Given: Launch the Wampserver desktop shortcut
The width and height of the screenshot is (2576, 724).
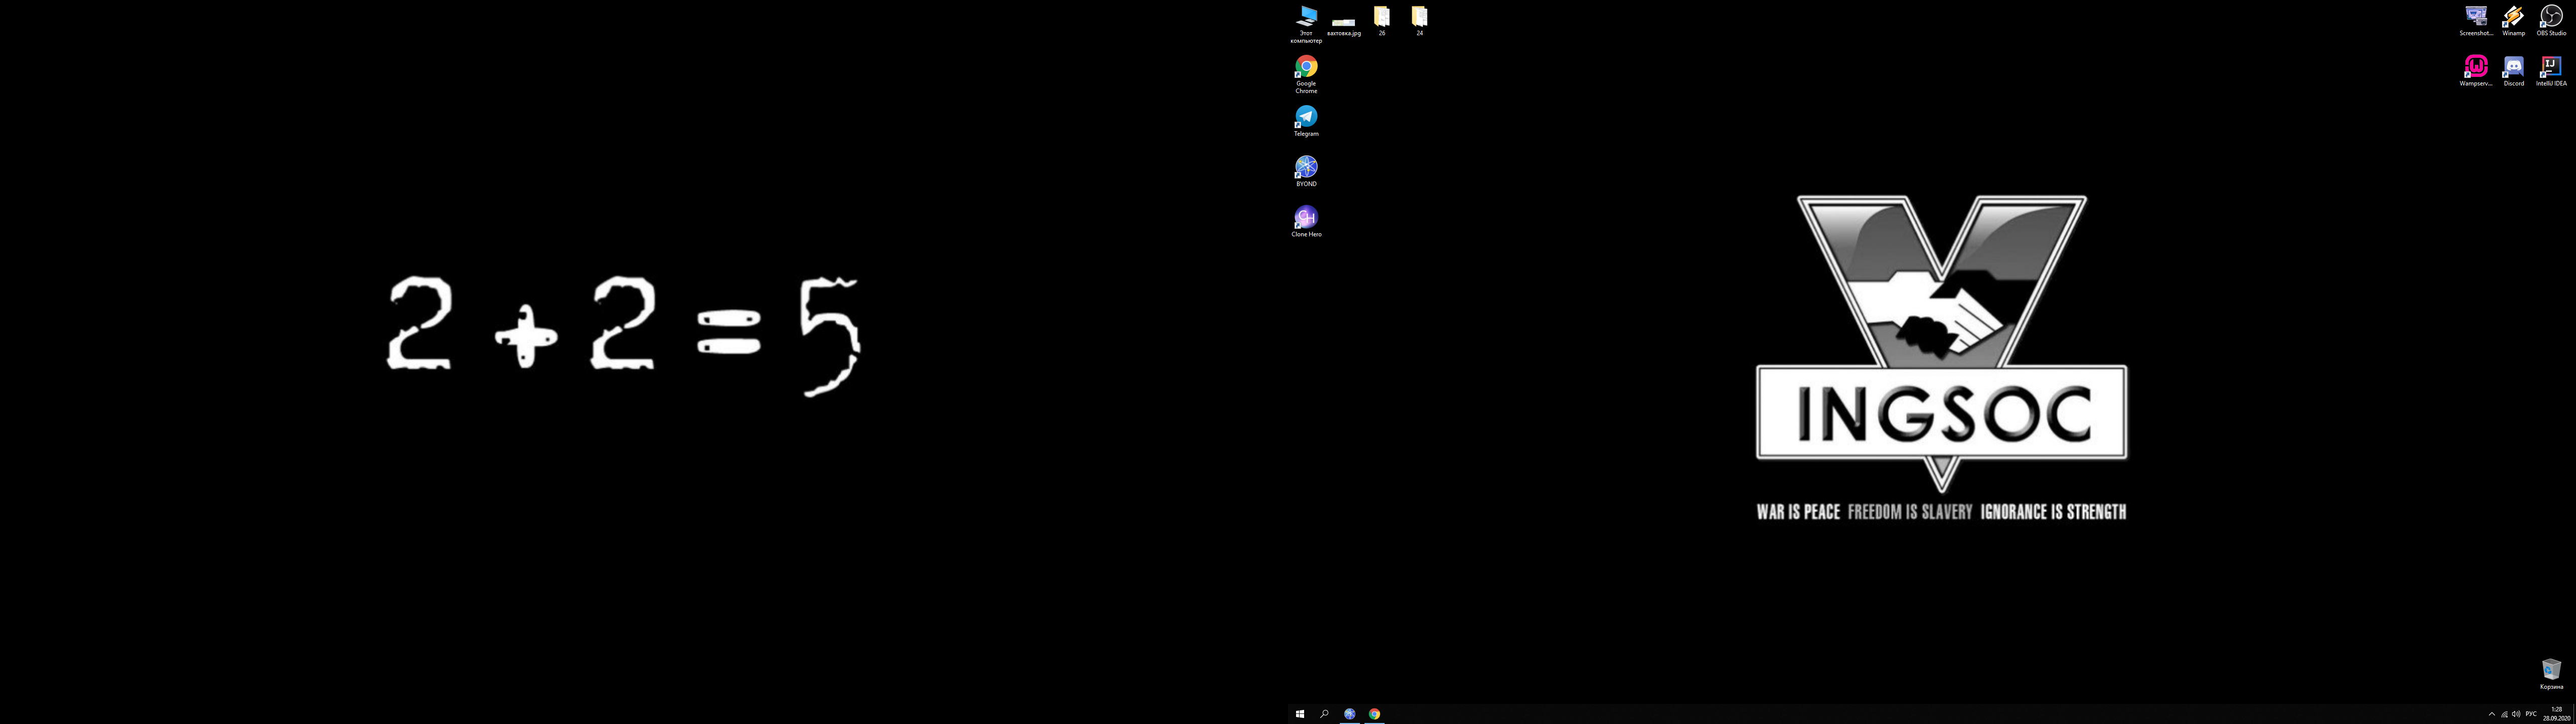Looking at the screenshot, I should coord(2476,71).
